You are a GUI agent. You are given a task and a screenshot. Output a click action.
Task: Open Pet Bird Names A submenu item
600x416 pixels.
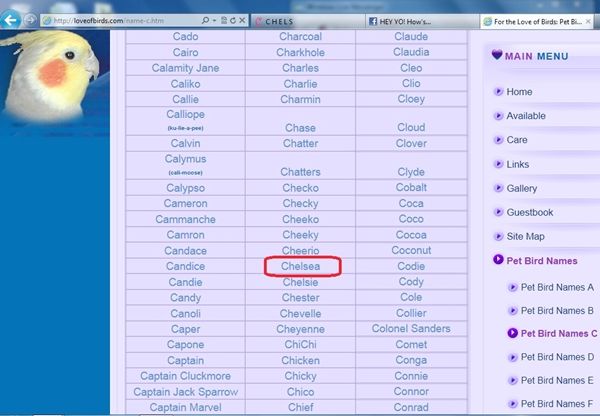[x=557, y=287]
